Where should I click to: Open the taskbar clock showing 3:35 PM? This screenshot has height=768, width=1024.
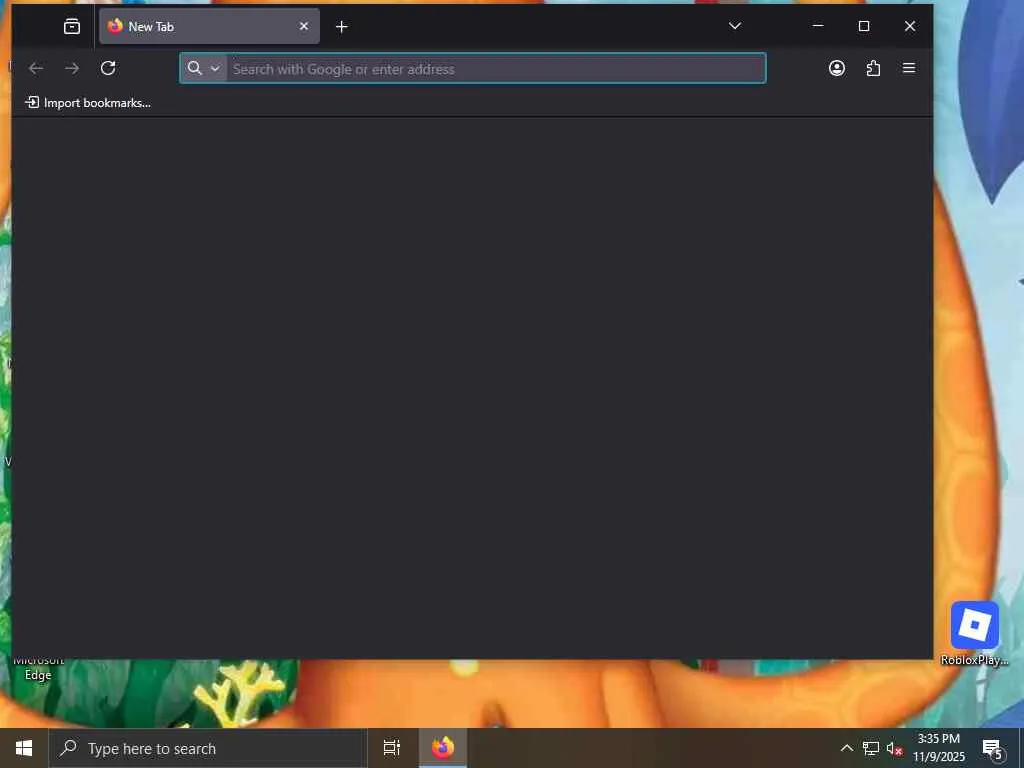(x=938, y=748)
